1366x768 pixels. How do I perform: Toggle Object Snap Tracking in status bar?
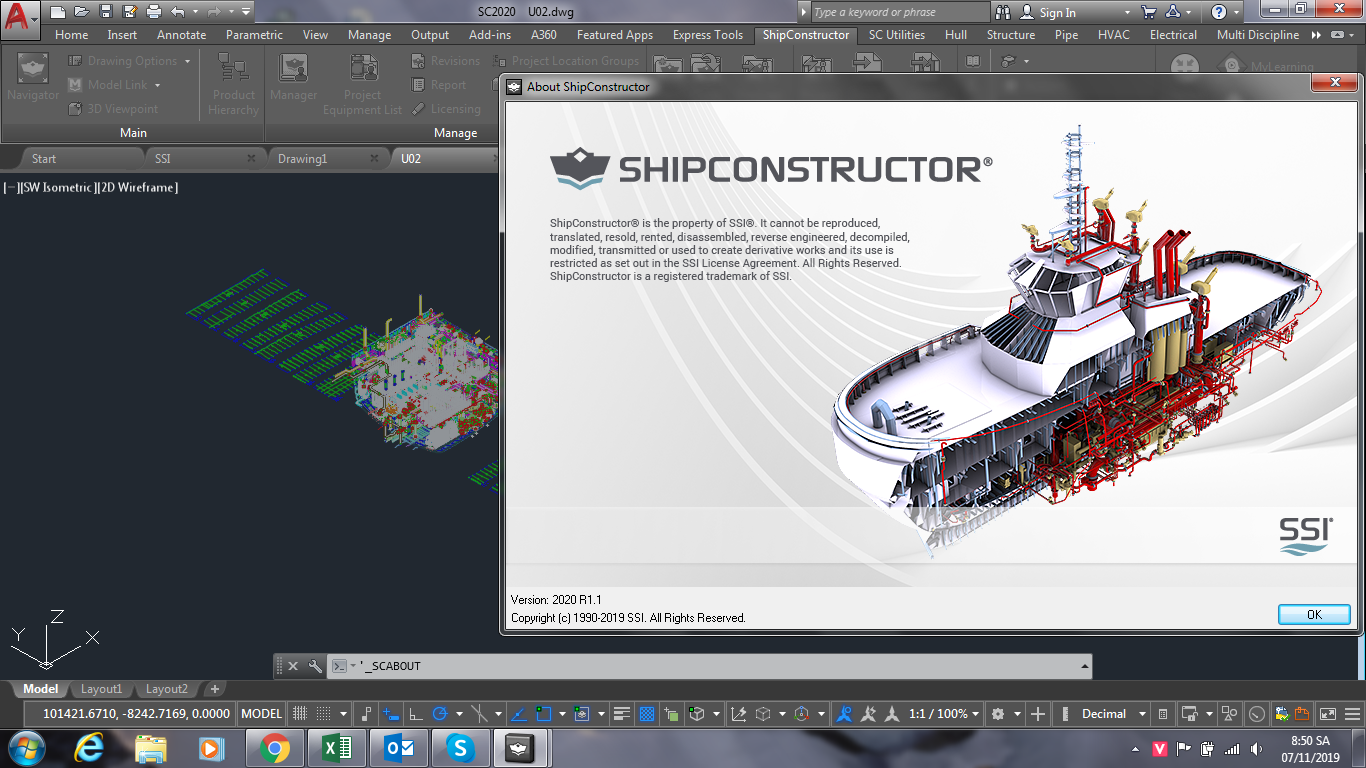tap(519, 714)
